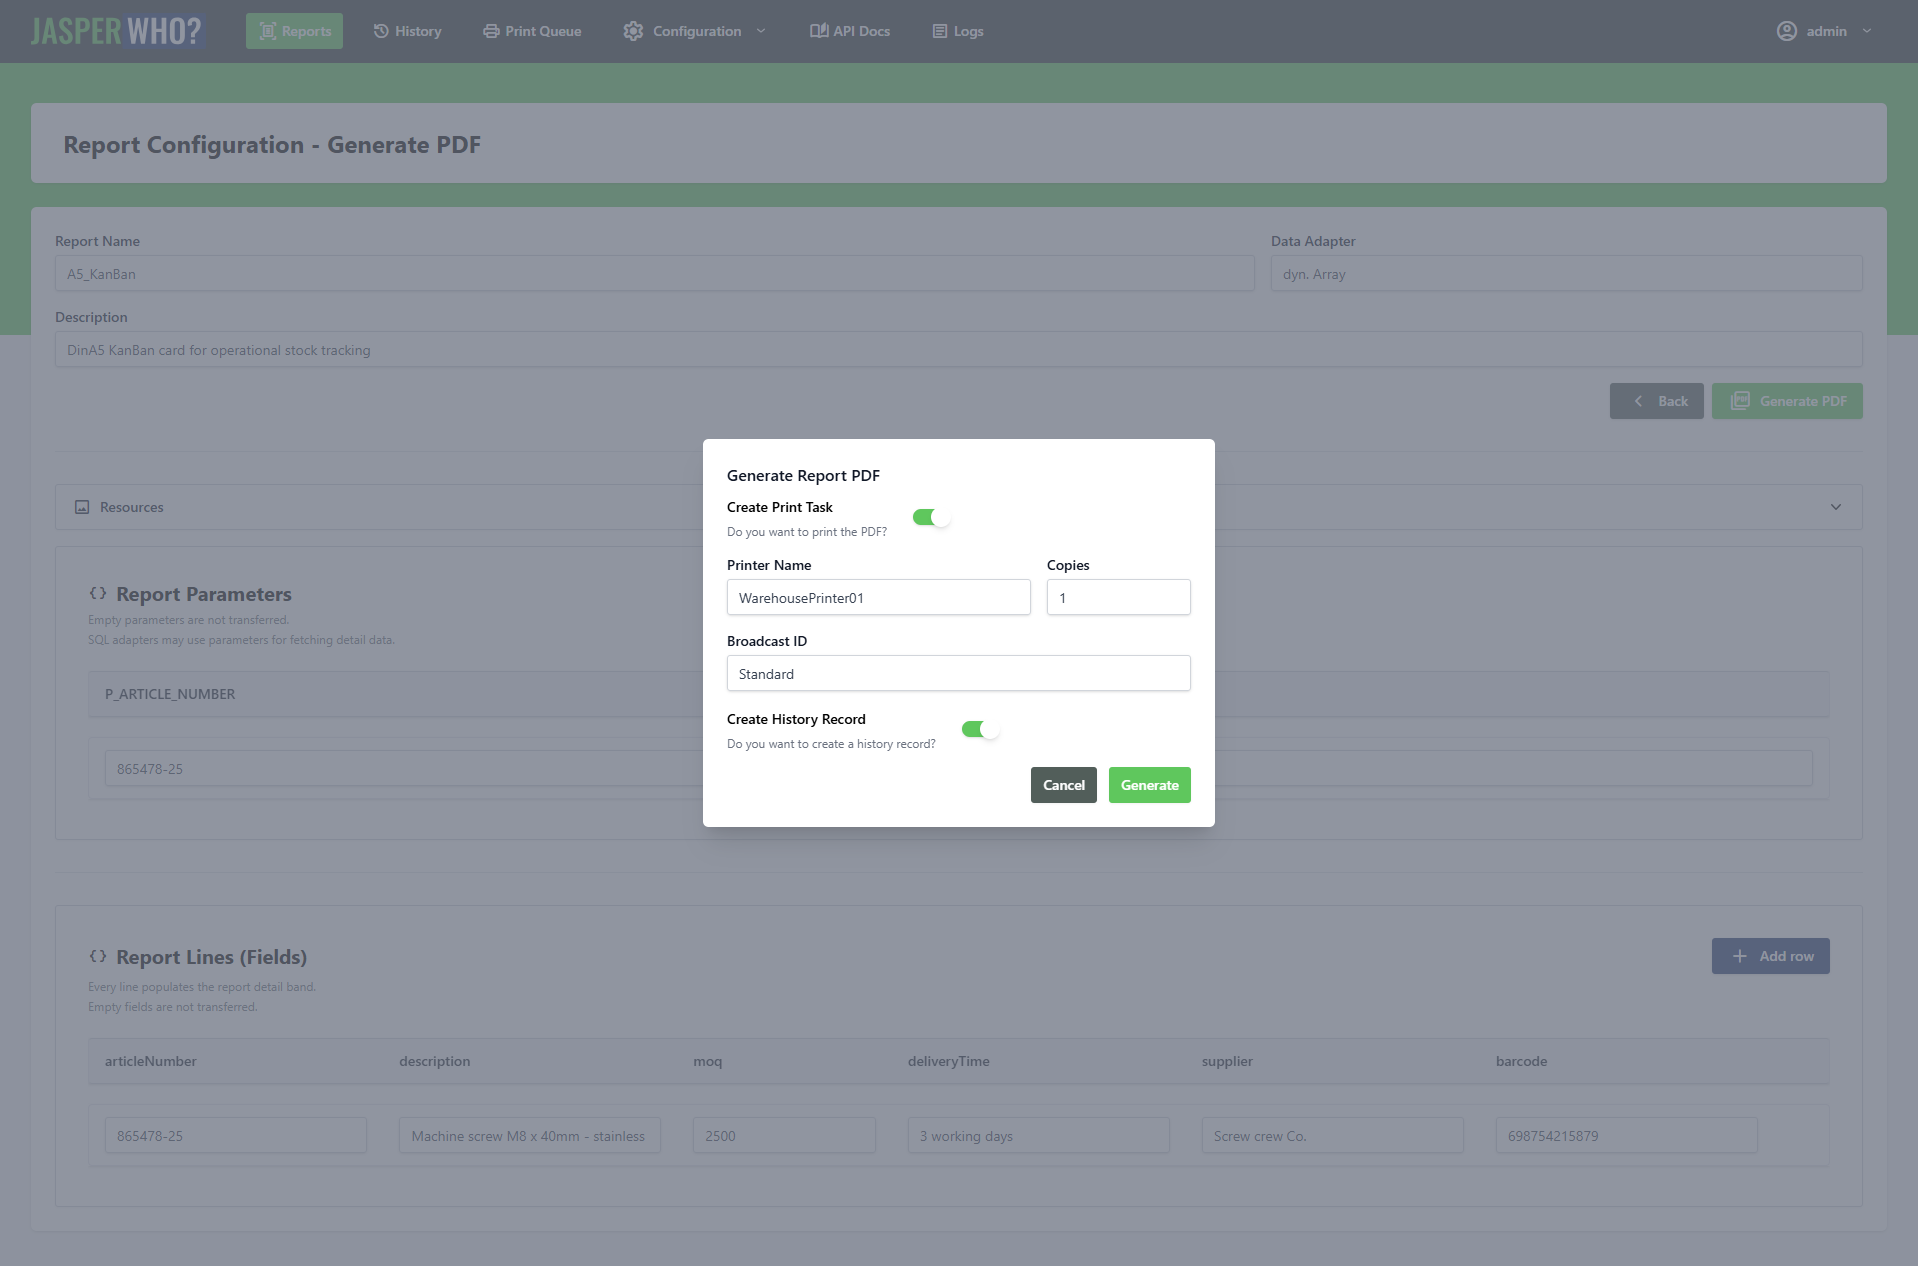The width and height of the screenshot is (1918, 1266).
Task: Click the Report Name field A5_KanBan
Action: 654,274
